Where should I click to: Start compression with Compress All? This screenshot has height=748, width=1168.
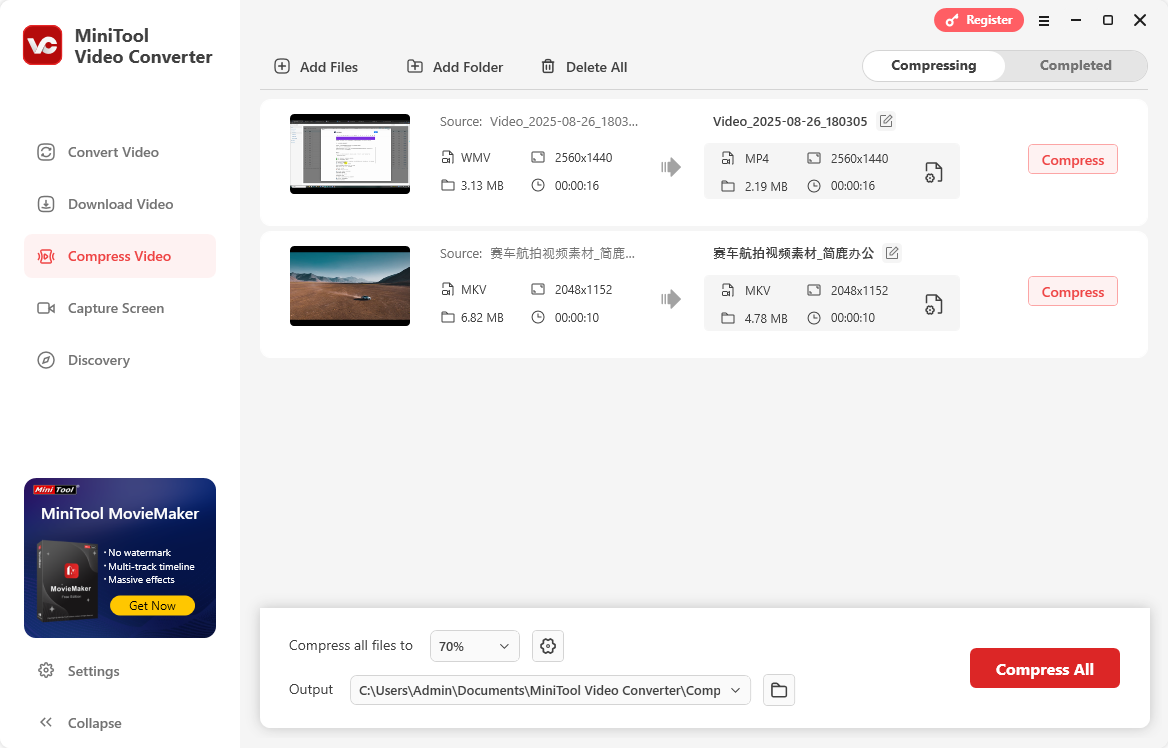1044,668
